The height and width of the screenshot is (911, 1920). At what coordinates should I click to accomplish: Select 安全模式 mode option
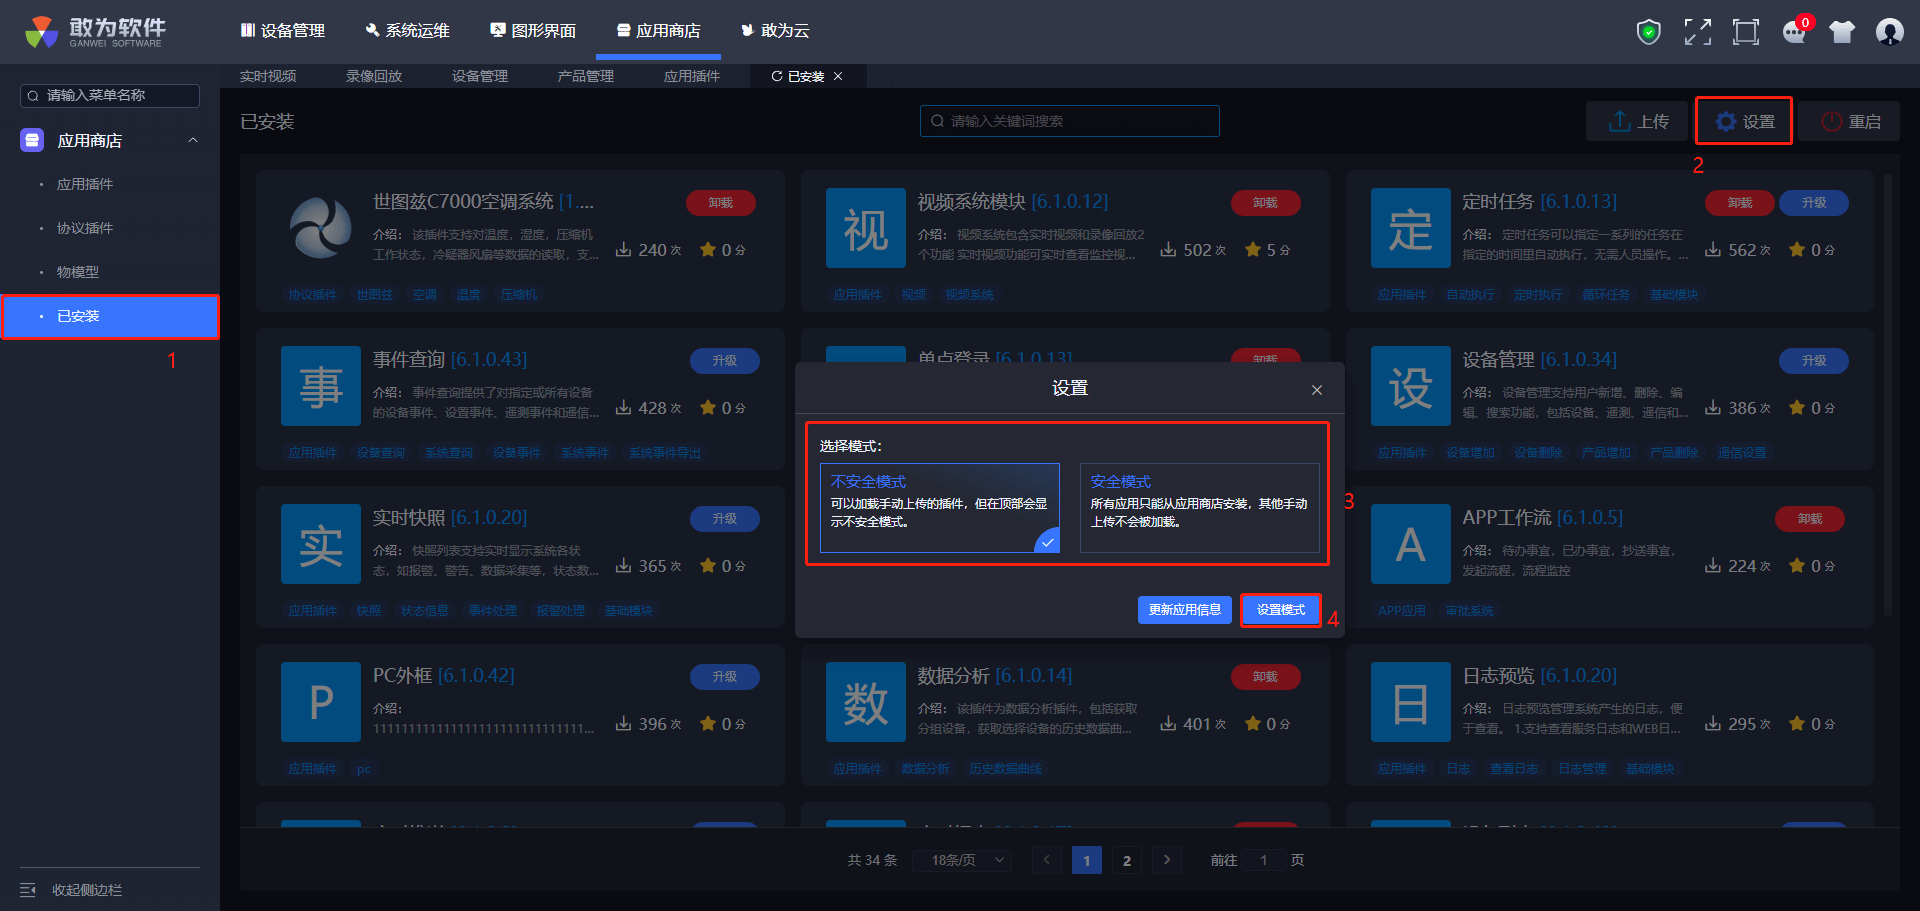pyautogui.click(x=1199, y=508)
